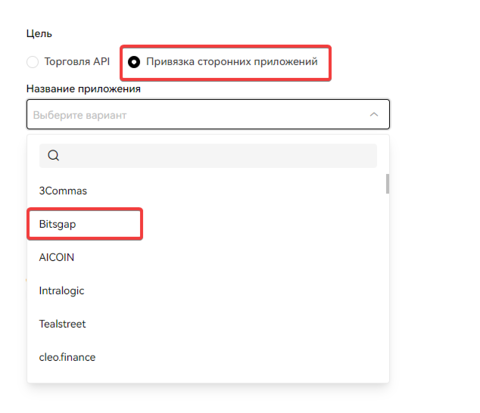Click the scrollbar track below the thumb

pos(387,283)
